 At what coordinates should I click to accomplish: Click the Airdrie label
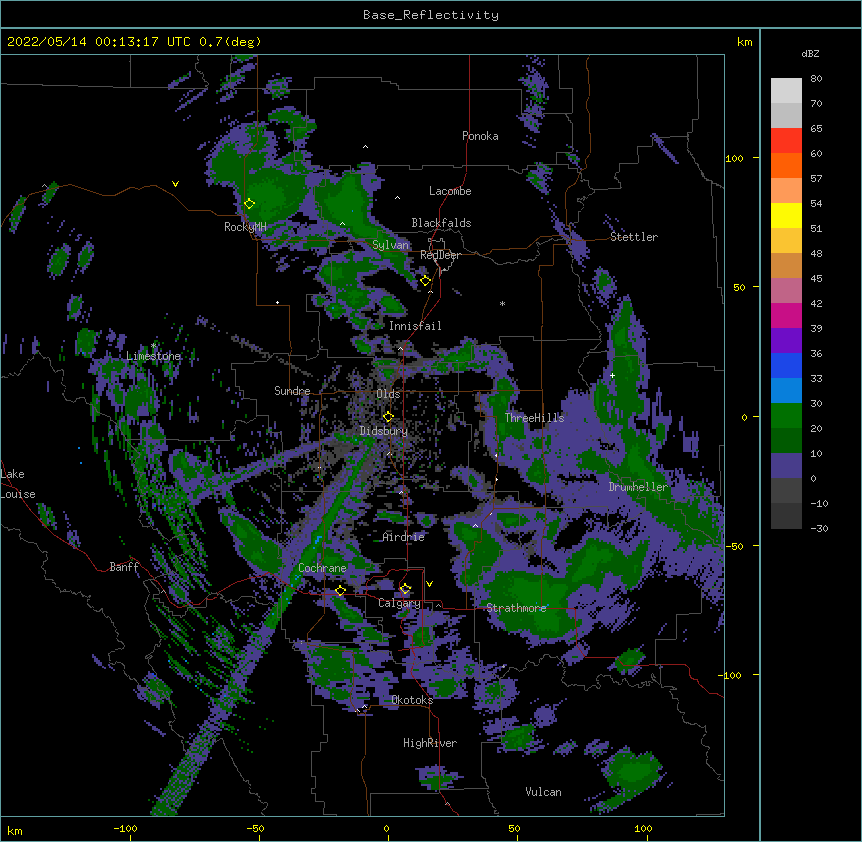(x=404, y=537)
